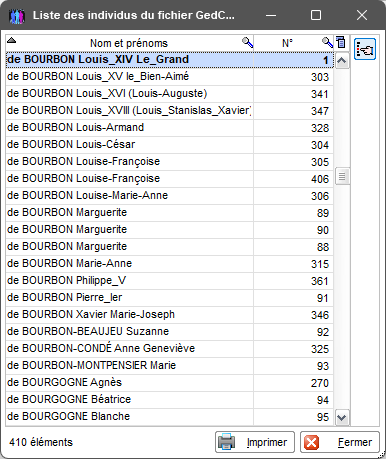Select de BOURBON Louise-Marie-Anne
Screen dimensions: 386x459
(x=169, y=196)
